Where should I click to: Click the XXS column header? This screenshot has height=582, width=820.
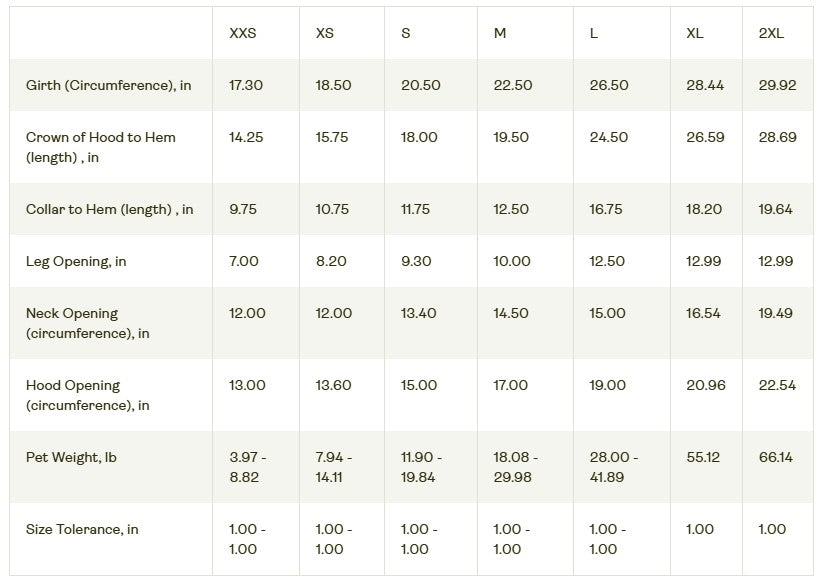[x=243, y=33]
